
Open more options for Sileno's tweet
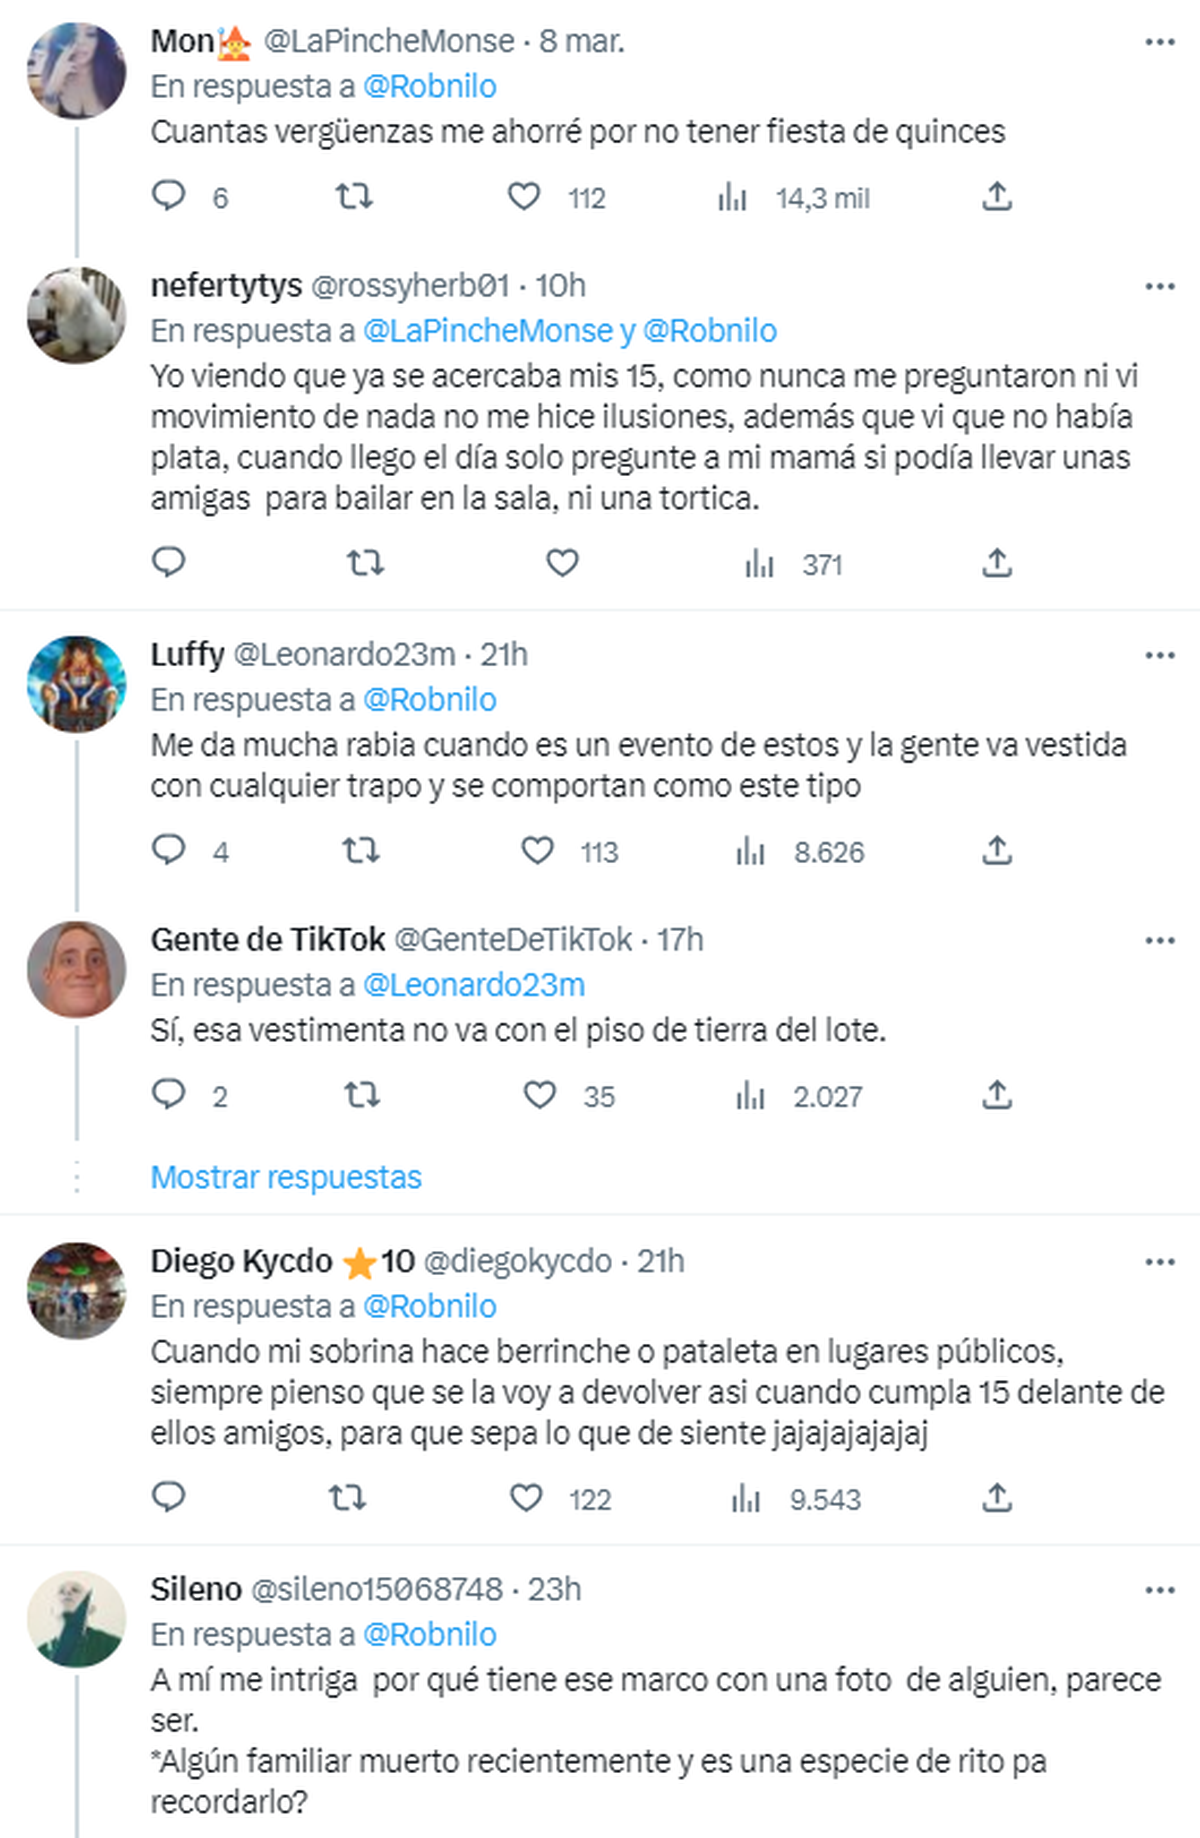[1159, 1590]
